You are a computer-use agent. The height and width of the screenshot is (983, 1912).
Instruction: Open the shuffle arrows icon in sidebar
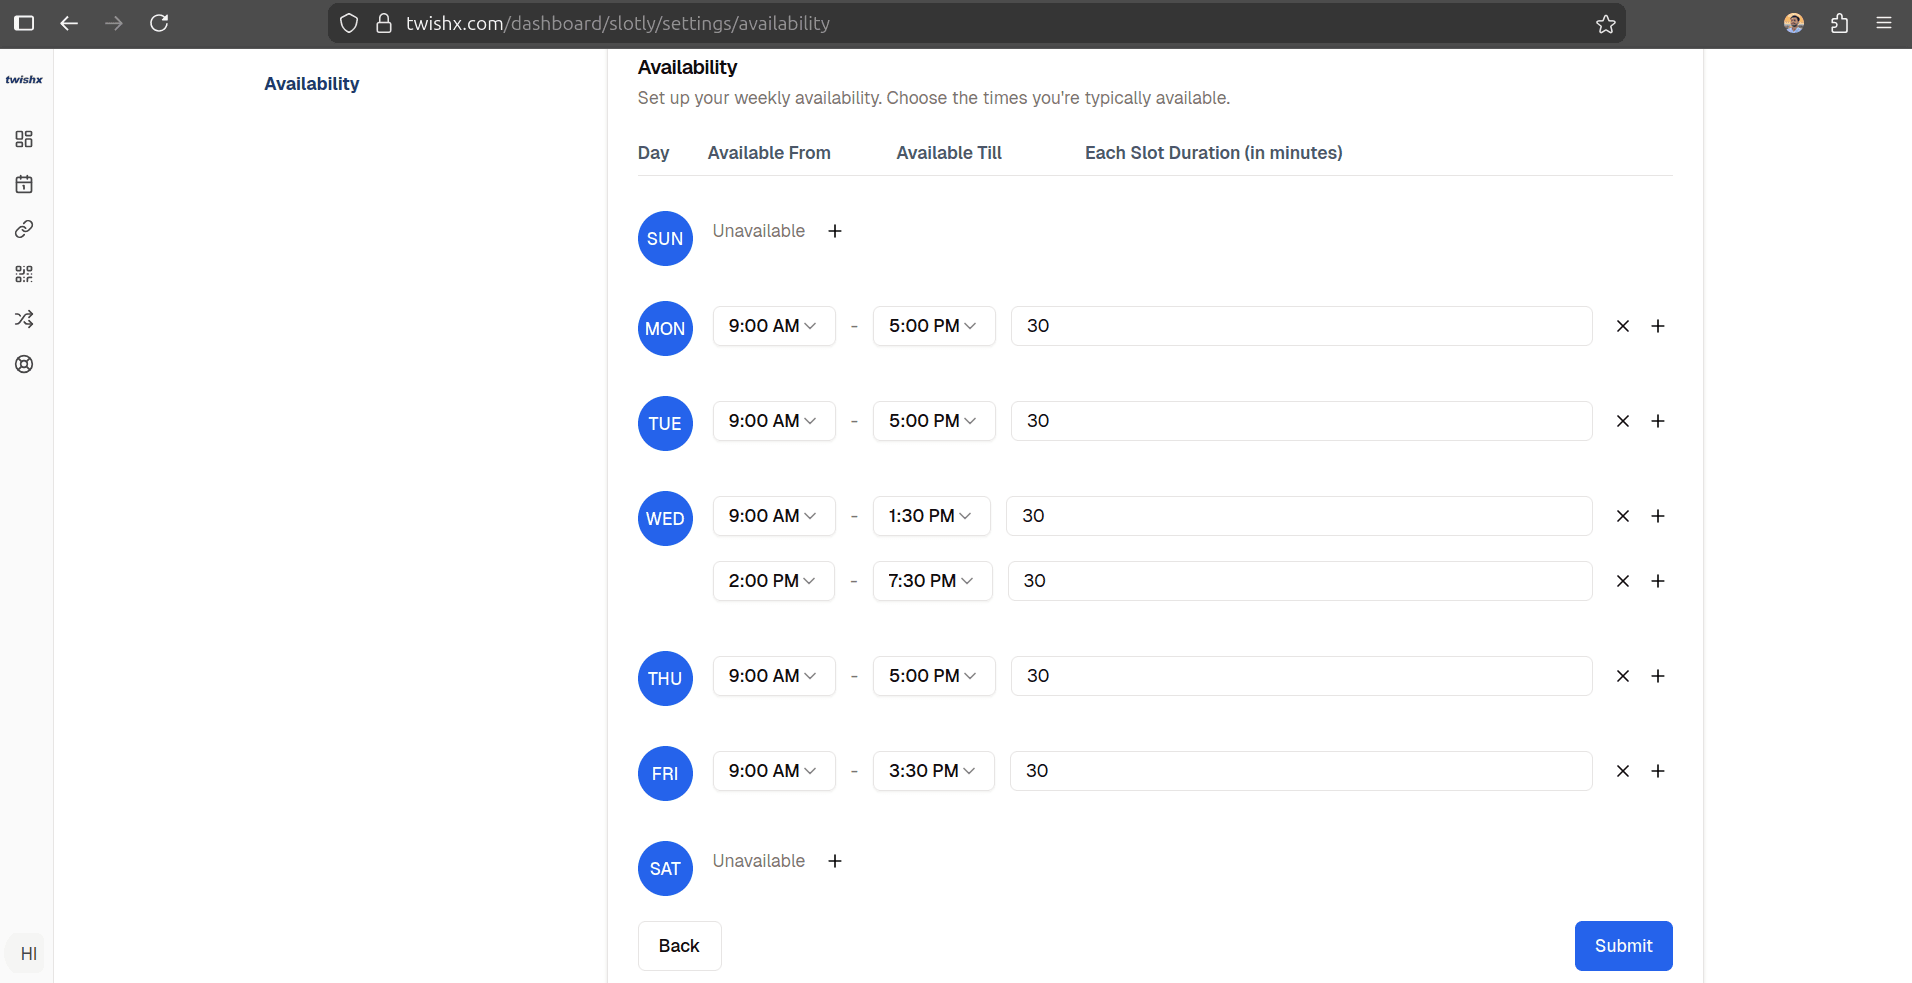tap(24, 319)
